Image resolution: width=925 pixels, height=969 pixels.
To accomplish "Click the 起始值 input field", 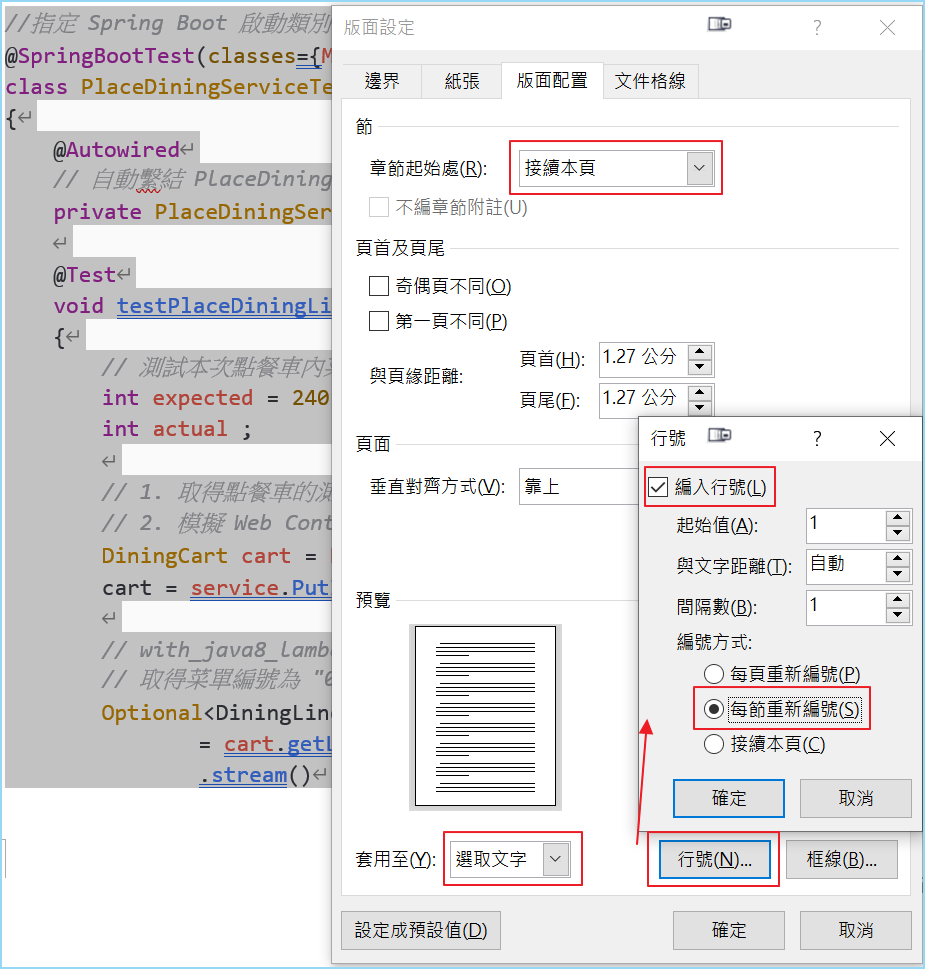I will click(845, 525).
